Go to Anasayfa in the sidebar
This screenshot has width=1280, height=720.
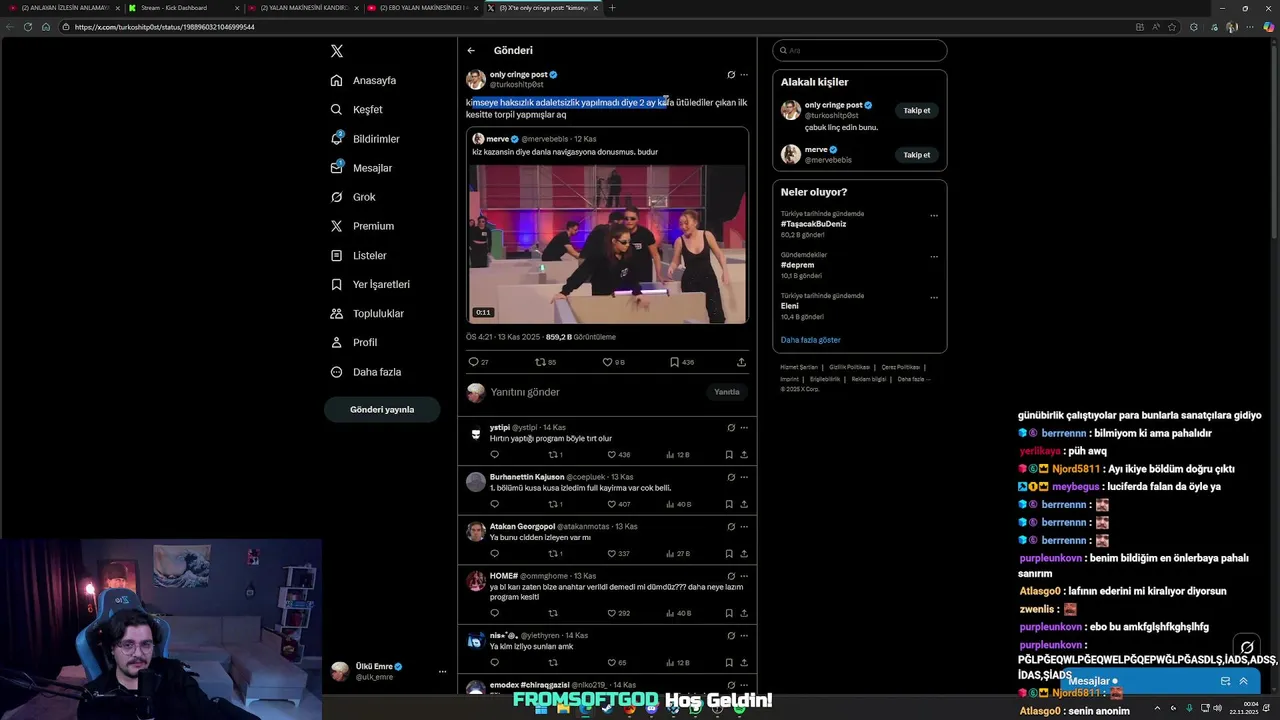(364, 80)
